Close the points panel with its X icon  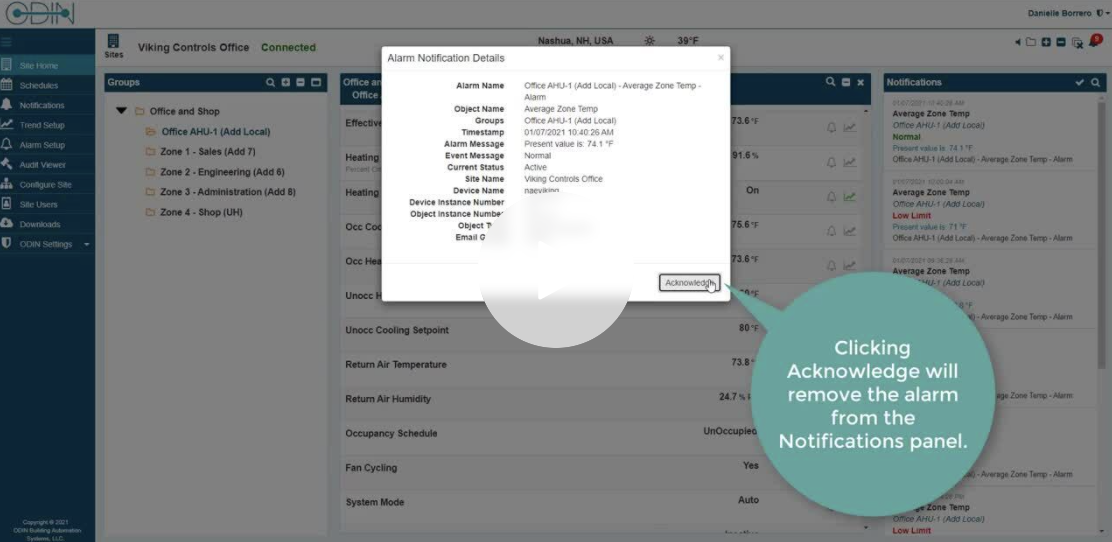point(860,82)
